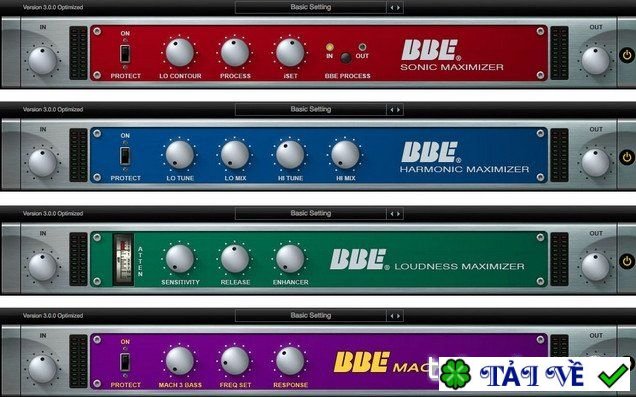Click Loudness Maximizer preset previous/next arrows
This screenshot has width=636, height=397.
click(x=395, y=214)
